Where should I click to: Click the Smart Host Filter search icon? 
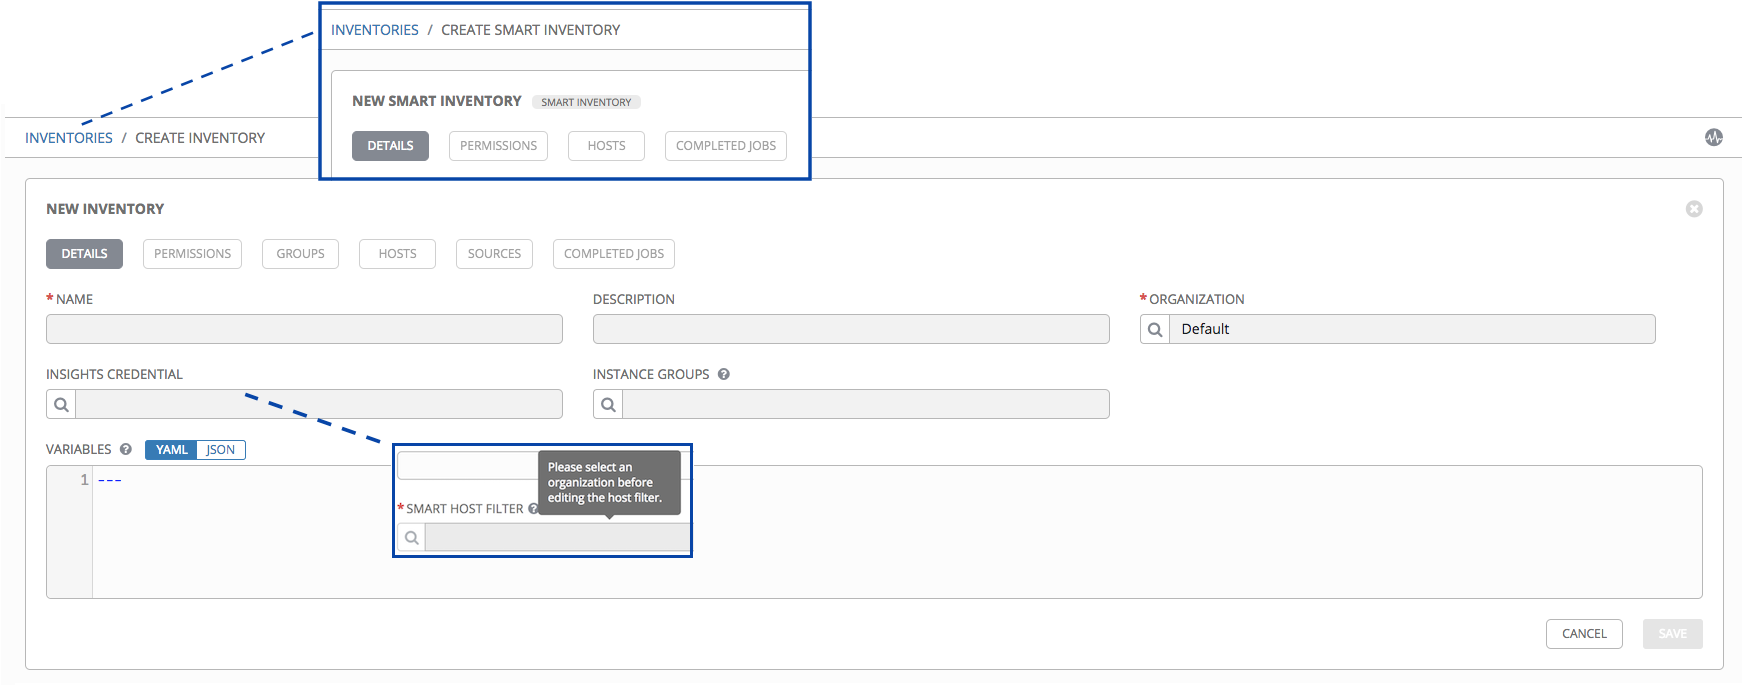point(411,537)
